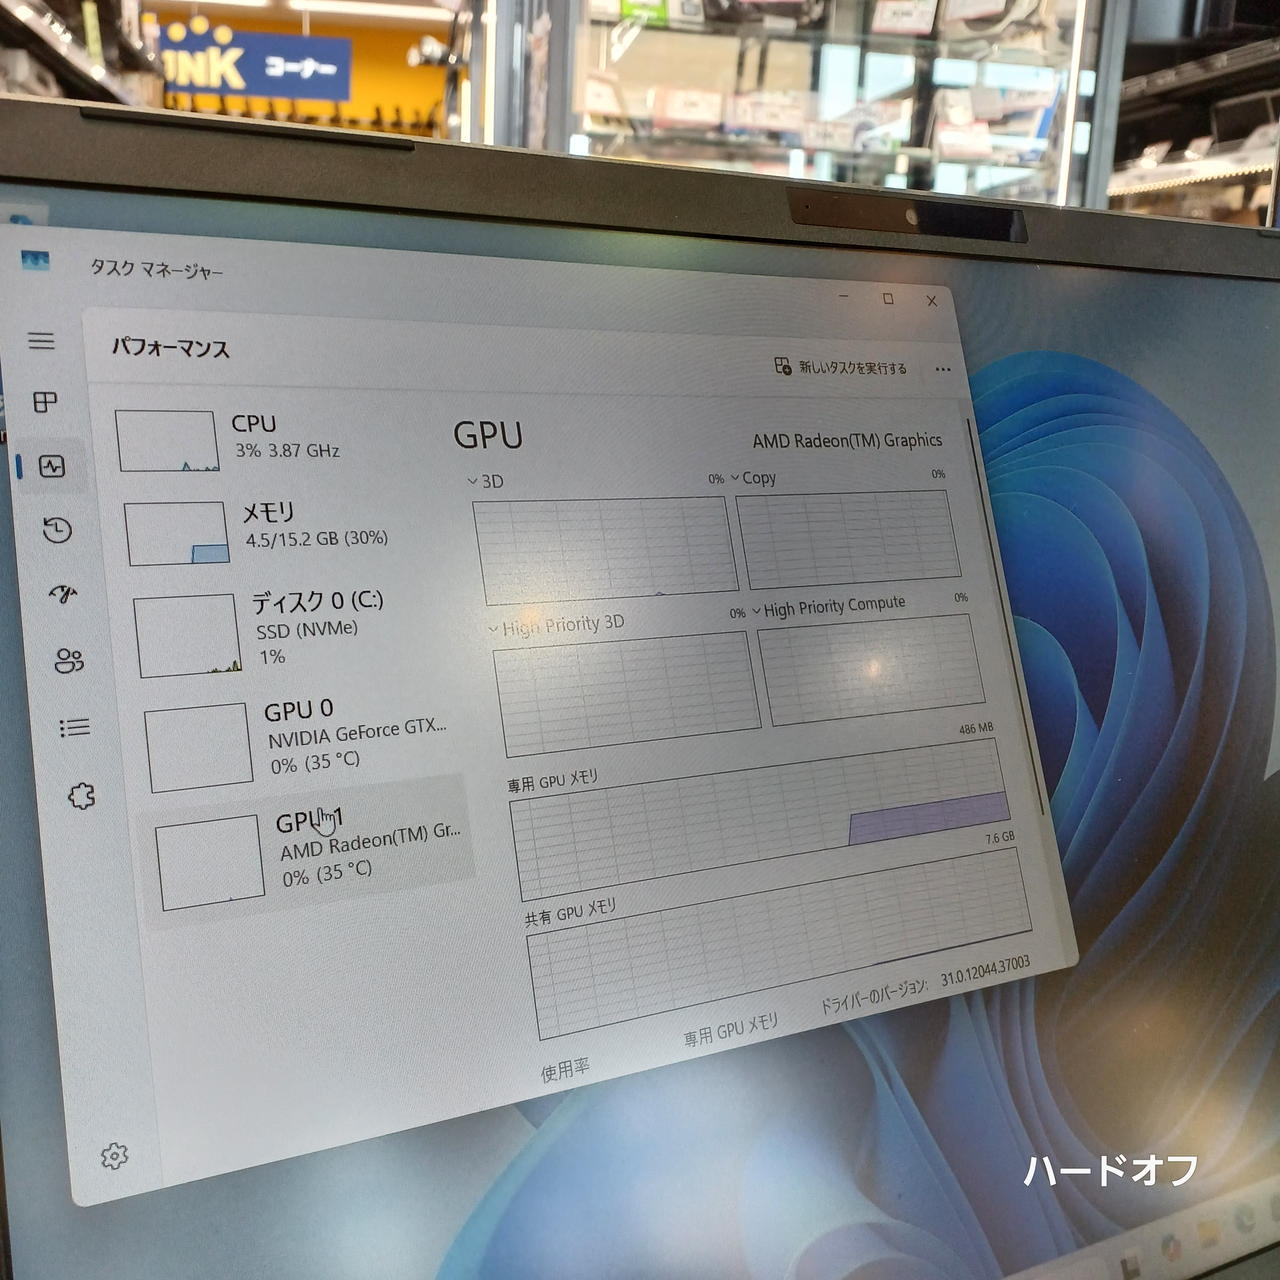Click the Task Manager app icon
Image resolution: width=1280 pixels, height=1280 pixels.
pos(35,260)
